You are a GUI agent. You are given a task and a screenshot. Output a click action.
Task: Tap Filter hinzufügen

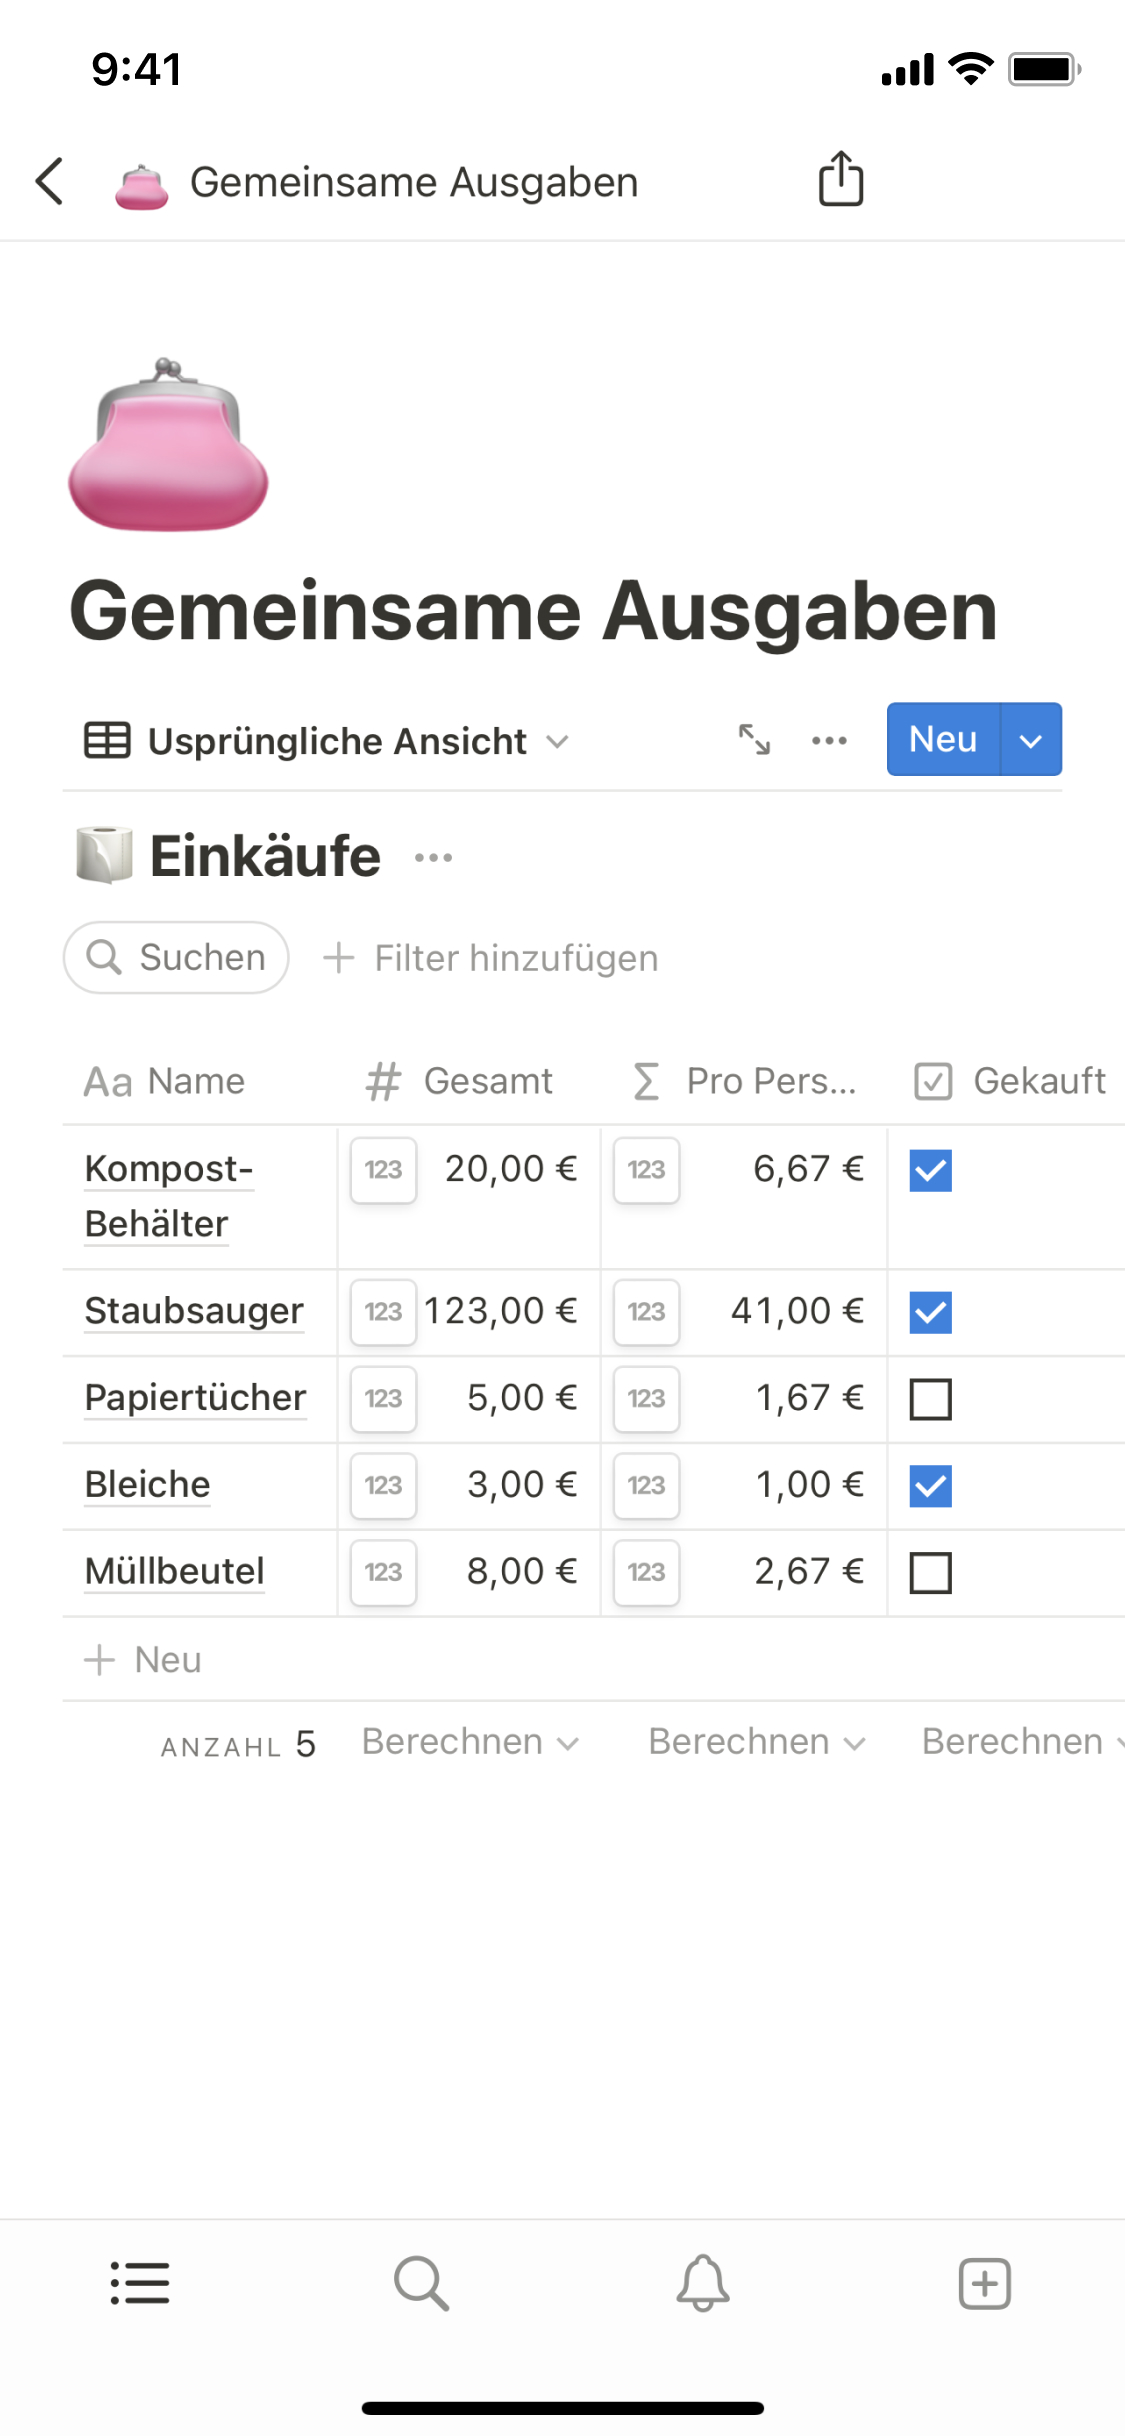pyautogui.click(x=492, y=958)
